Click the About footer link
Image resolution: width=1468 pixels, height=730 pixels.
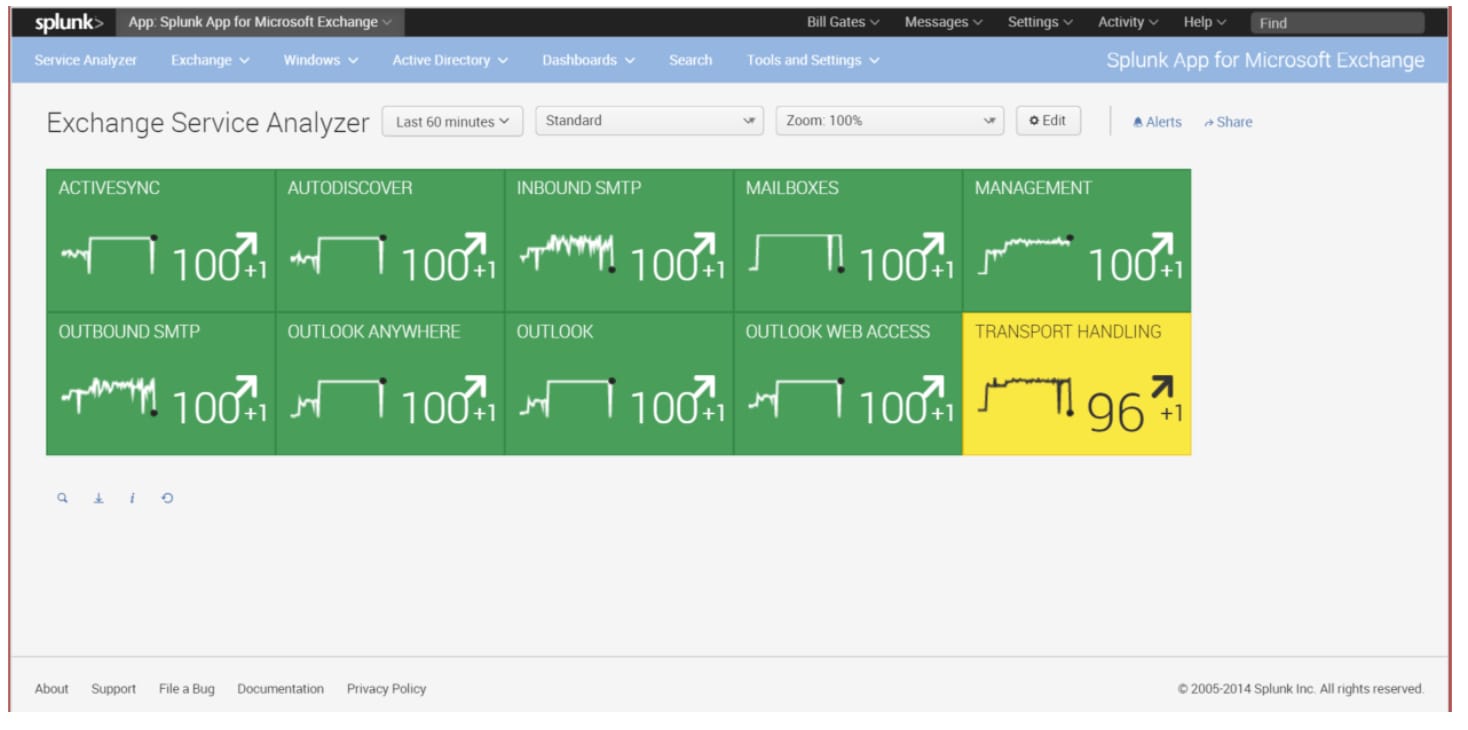[x=52, y=689]
